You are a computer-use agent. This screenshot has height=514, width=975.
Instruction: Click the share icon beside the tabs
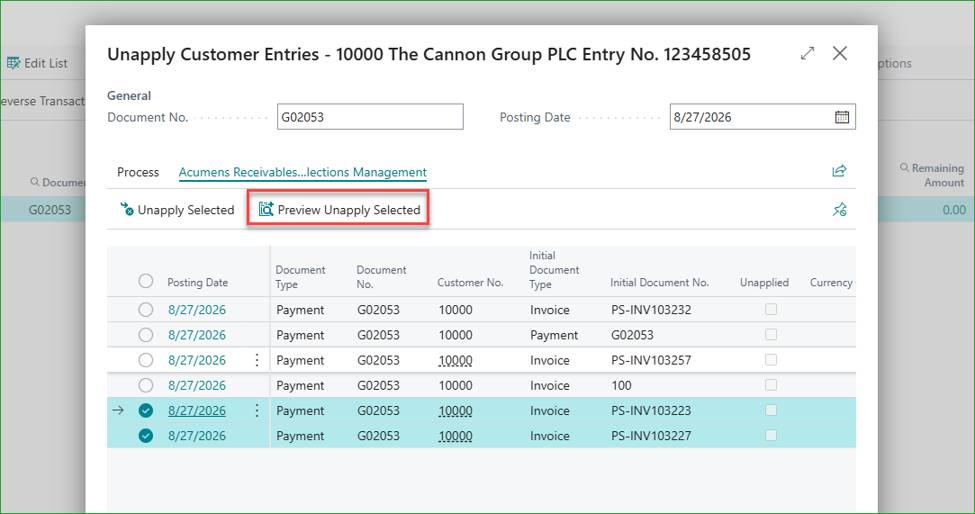click(x=839, y=171)
